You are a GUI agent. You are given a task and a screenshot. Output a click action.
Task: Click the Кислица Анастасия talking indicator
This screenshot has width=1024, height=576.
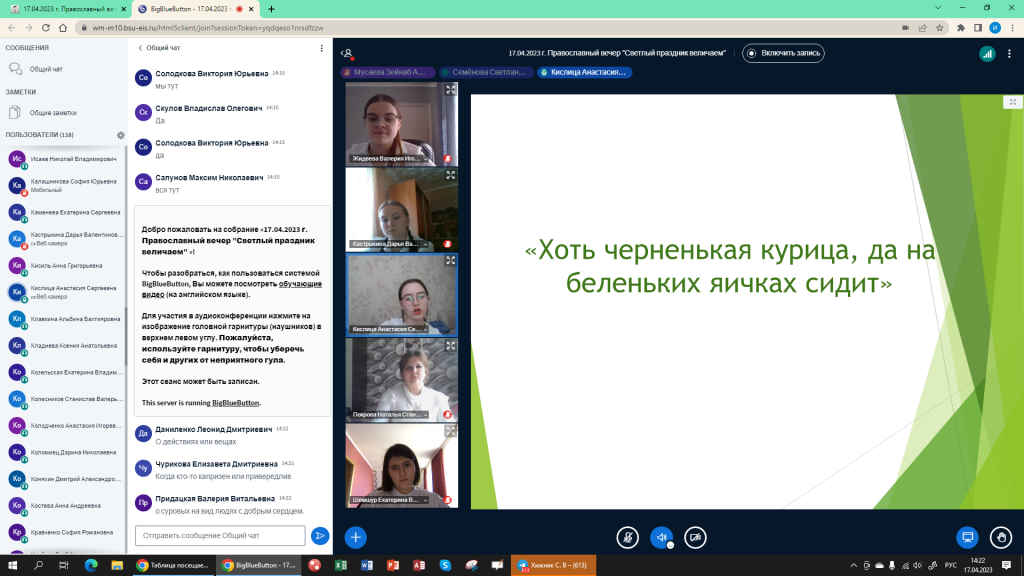pyautogui.click(x=583, y=72)
